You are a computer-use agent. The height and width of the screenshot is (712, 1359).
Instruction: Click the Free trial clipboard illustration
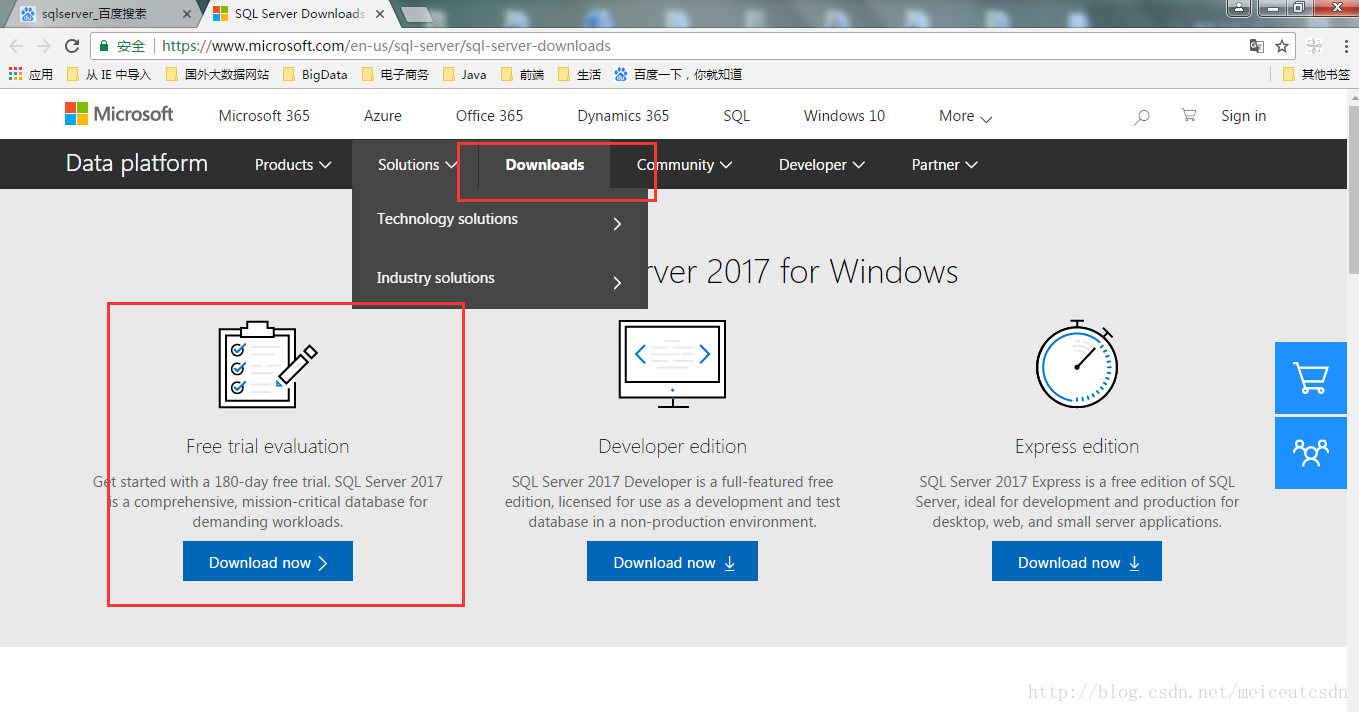coord(267,364)
